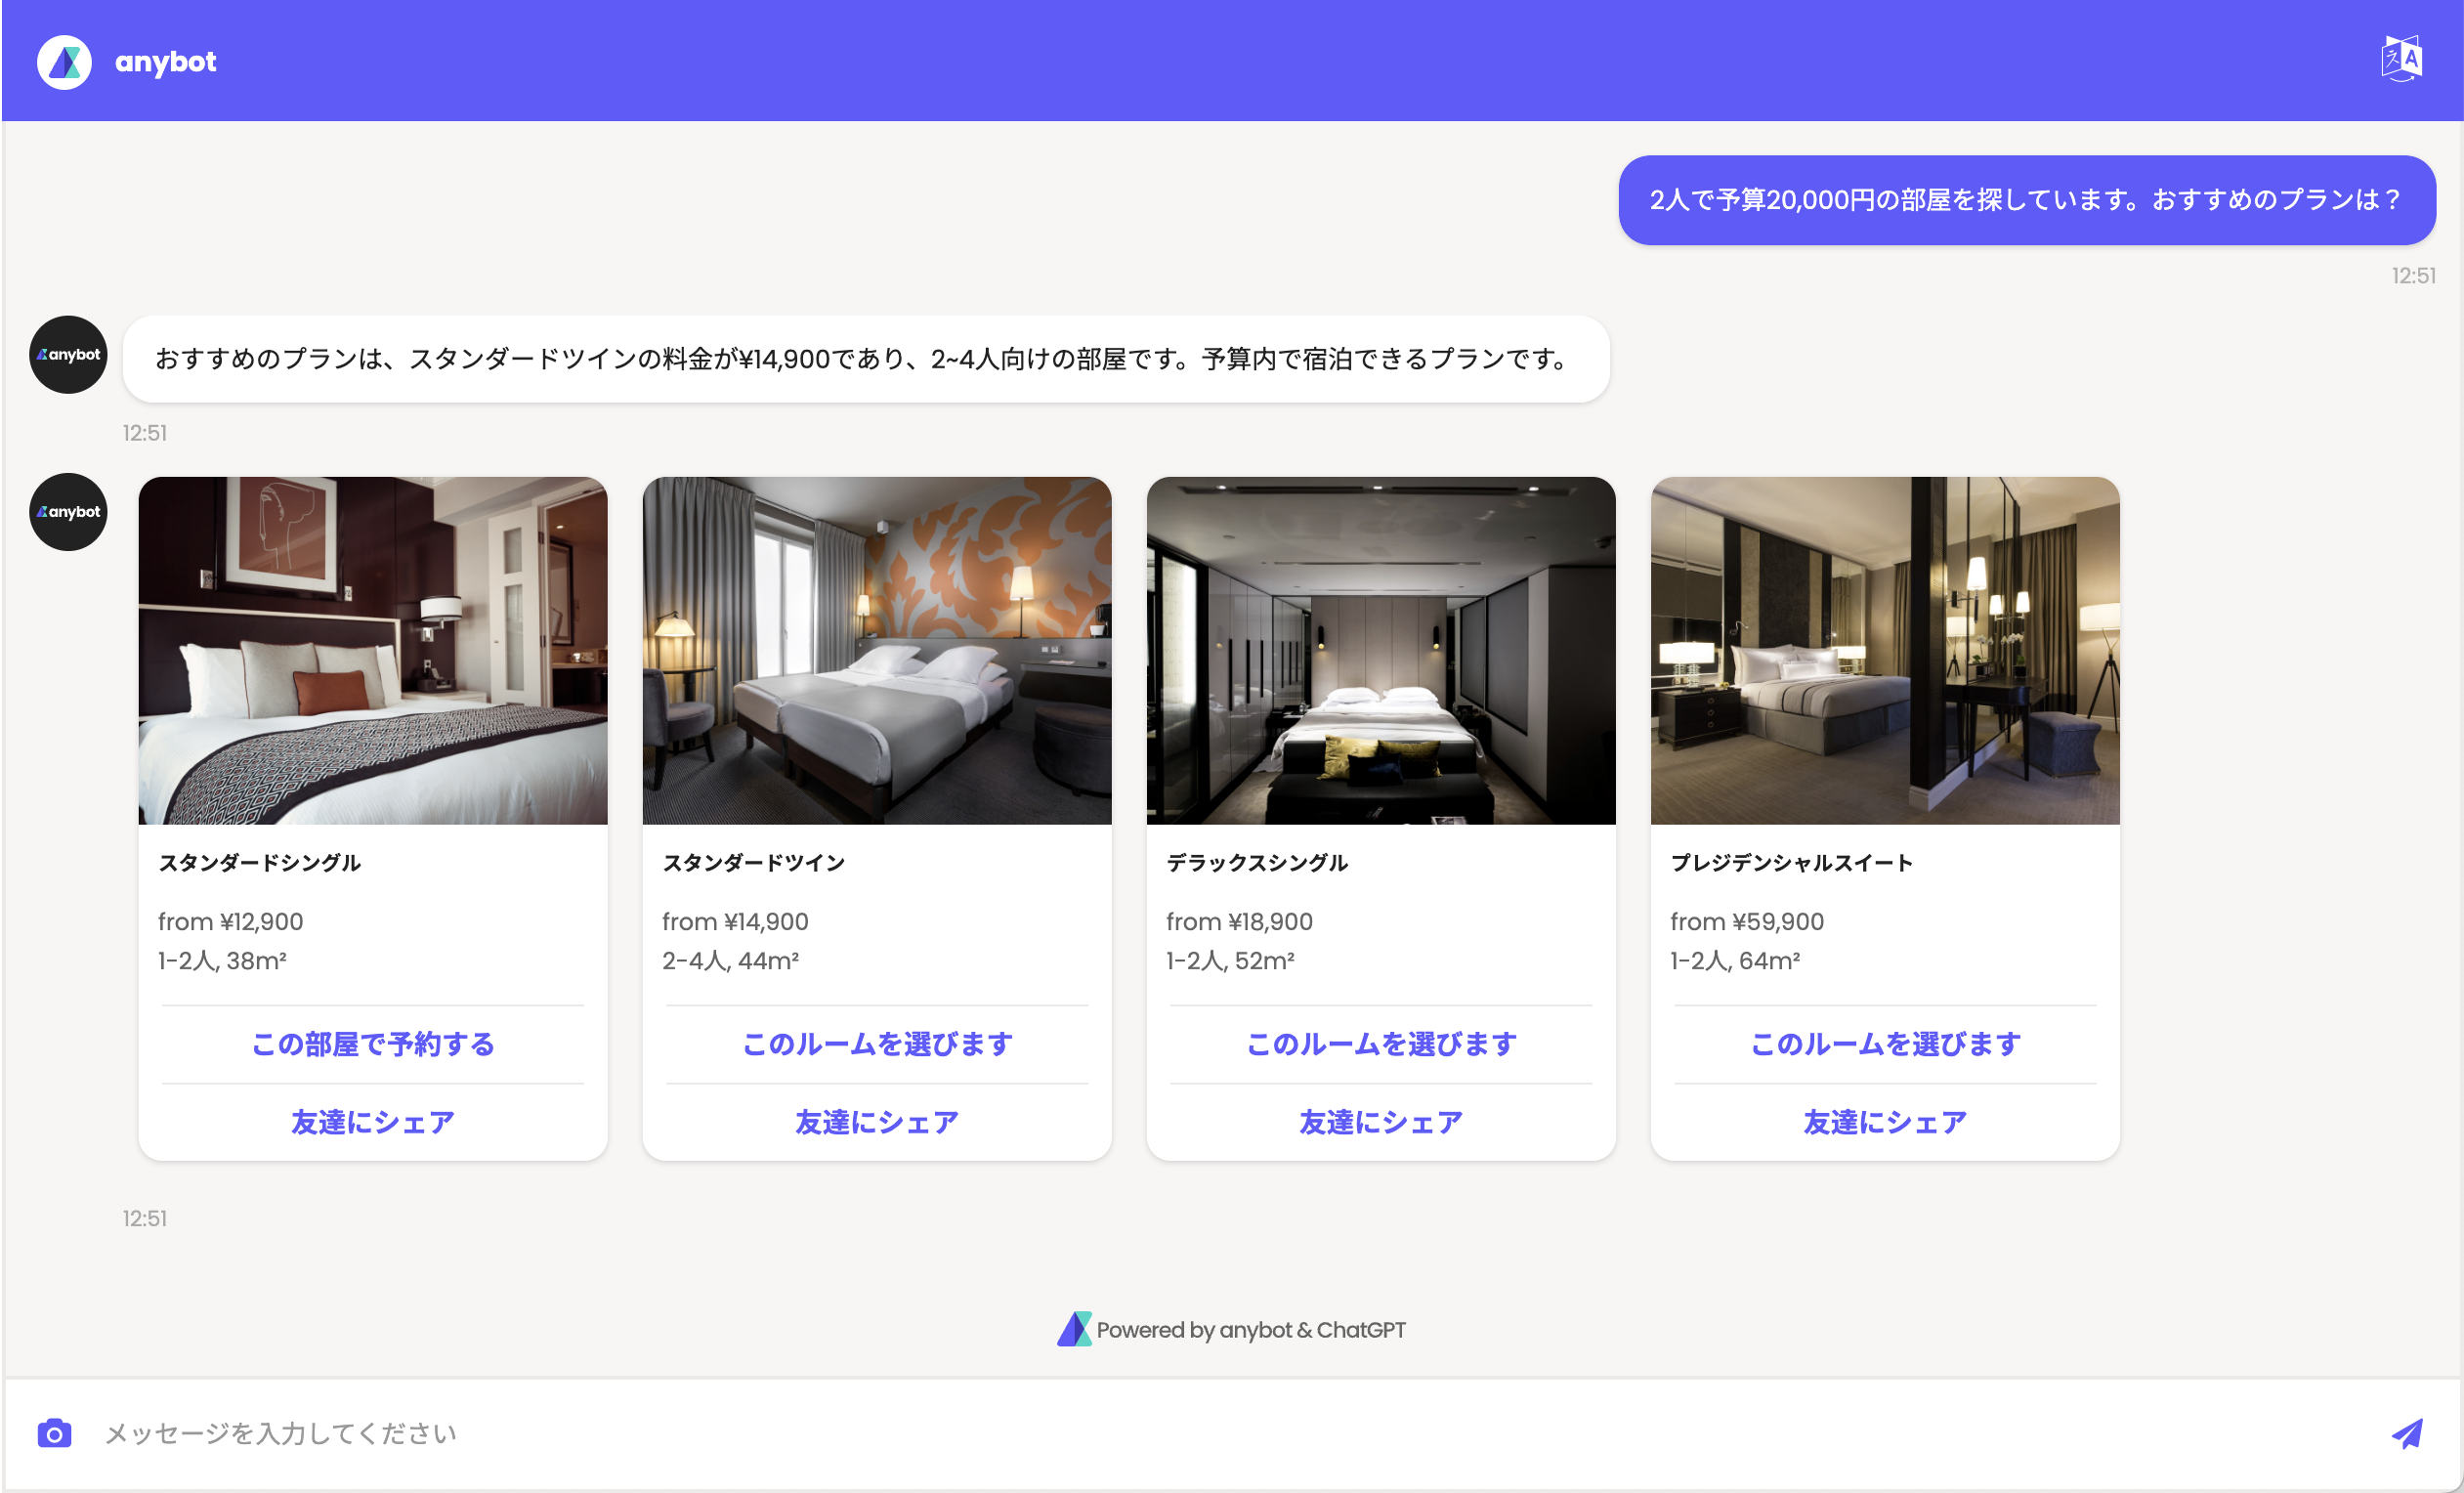The width and height of the screenshot is (2464, 1493).
Task: Open the デラックスシングル room photo
Action: tap(1381, 651)
